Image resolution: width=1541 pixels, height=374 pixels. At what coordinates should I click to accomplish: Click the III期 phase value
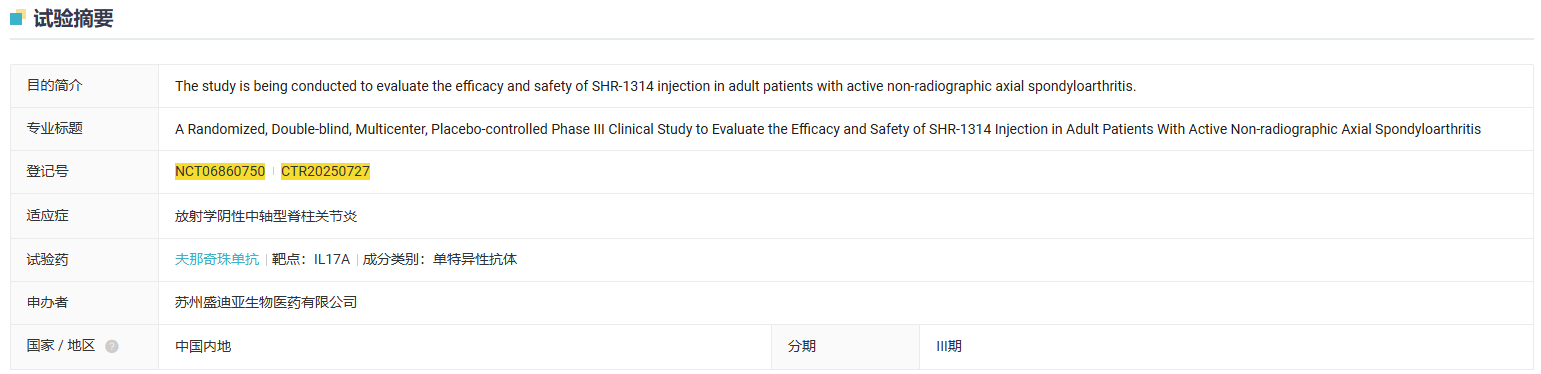(x=949, y=346)
